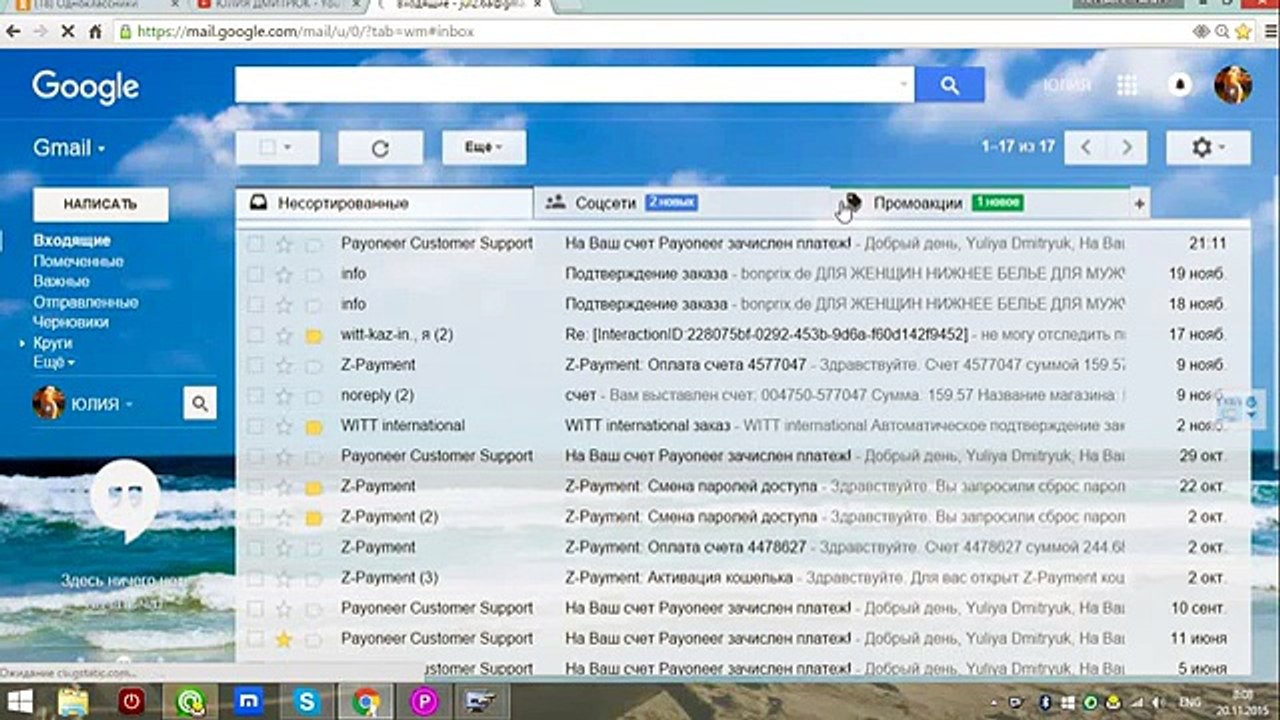This screenshot has height=720, width=1280.
Task: Click the browser address bar URL
Action: tap(305, 31)
